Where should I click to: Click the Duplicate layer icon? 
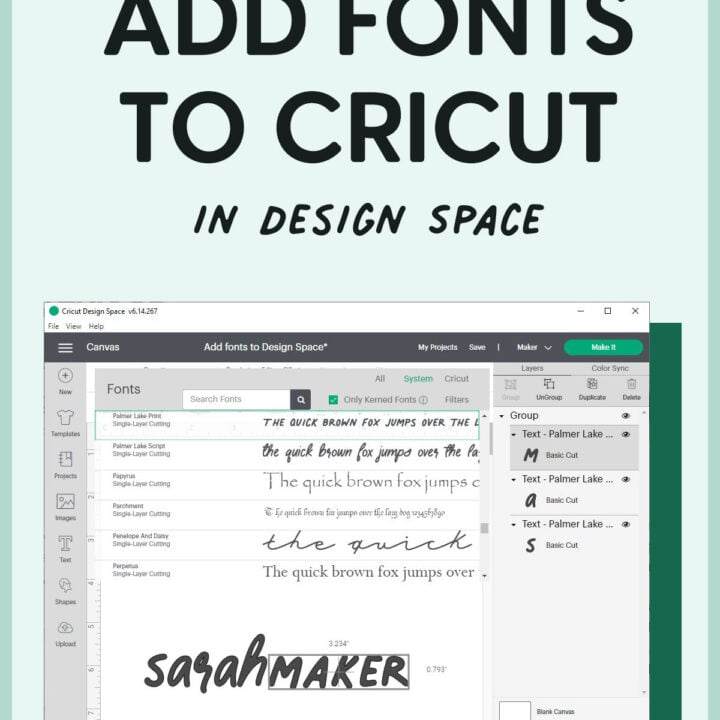pos(592,389)
